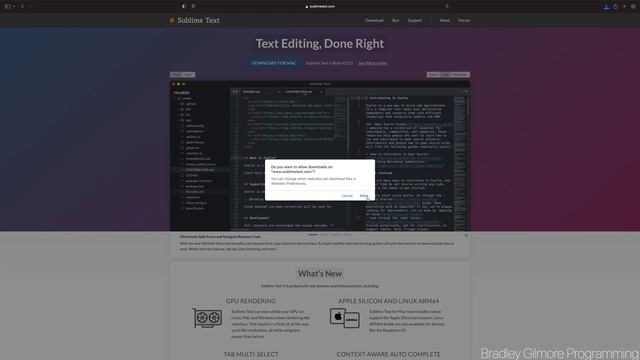Viewport: 640px width, 360px height.
Task: Click the pause icon right of slideshow caption
Action: coord(466,235)
